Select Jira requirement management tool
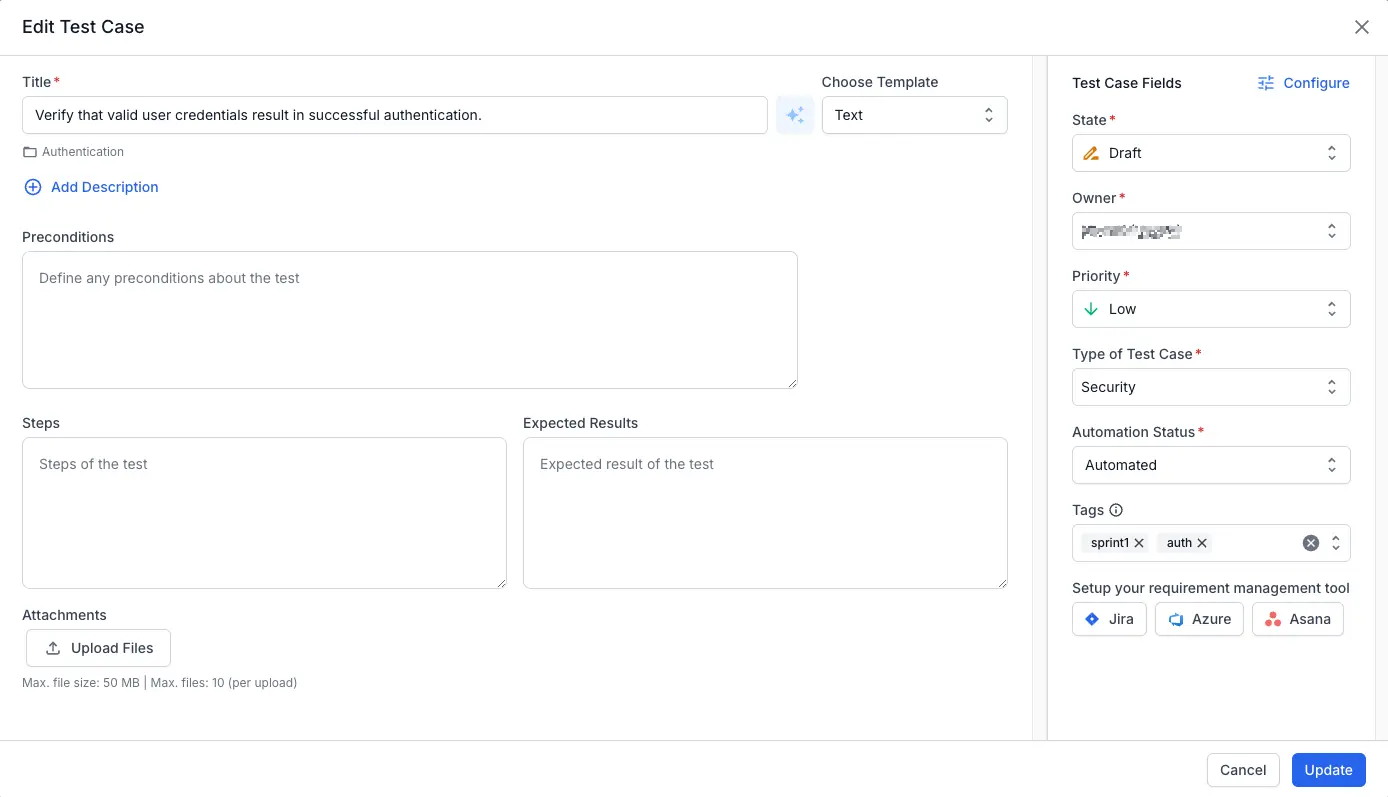Screen dimensions: 1388x797 [1109, 619]
